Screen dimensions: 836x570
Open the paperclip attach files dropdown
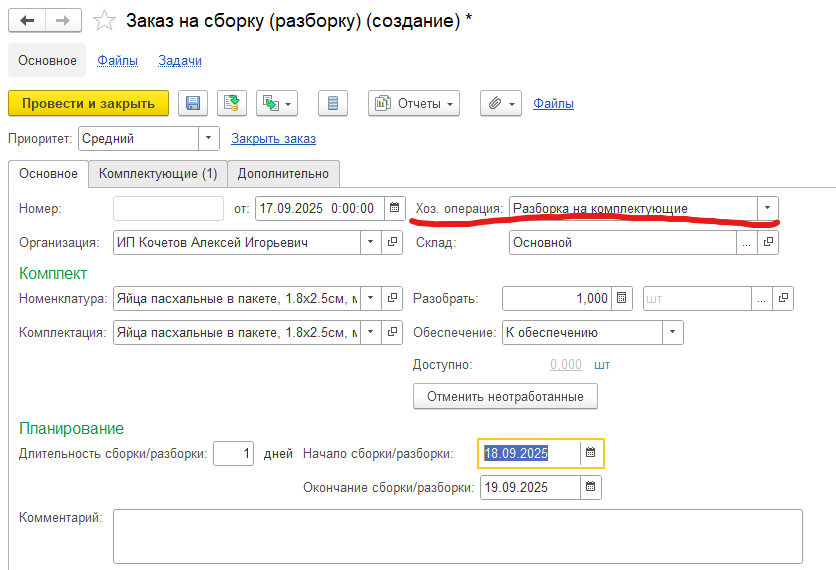tap(501, 103)
